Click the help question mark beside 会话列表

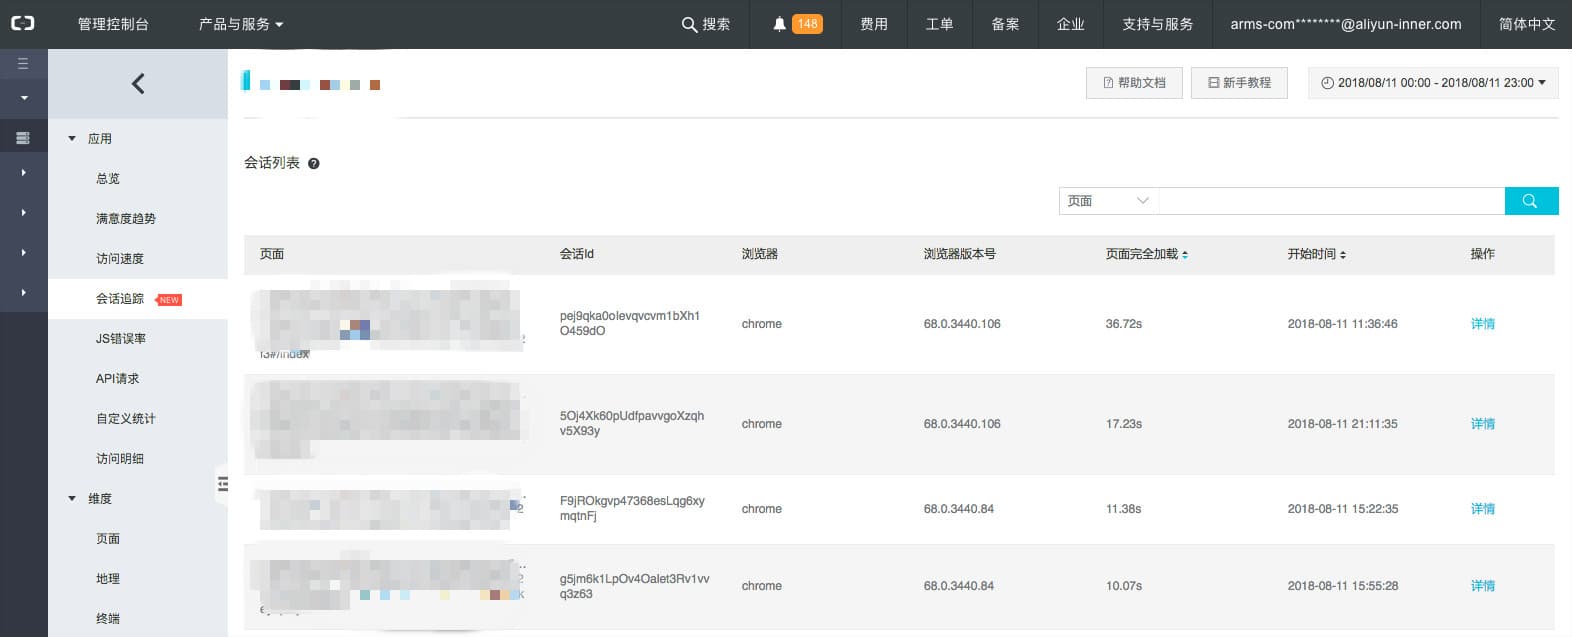click(x=313, y=164)
